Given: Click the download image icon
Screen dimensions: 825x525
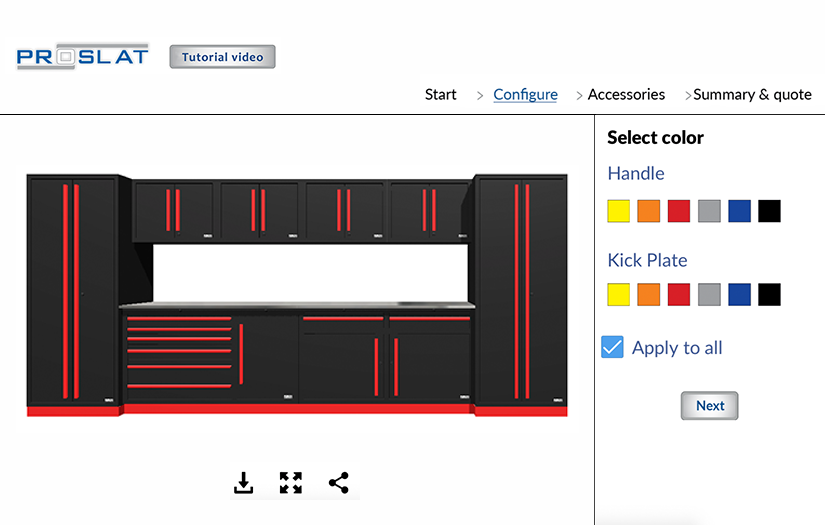Looking at the screenshot, I should (243, 482).
